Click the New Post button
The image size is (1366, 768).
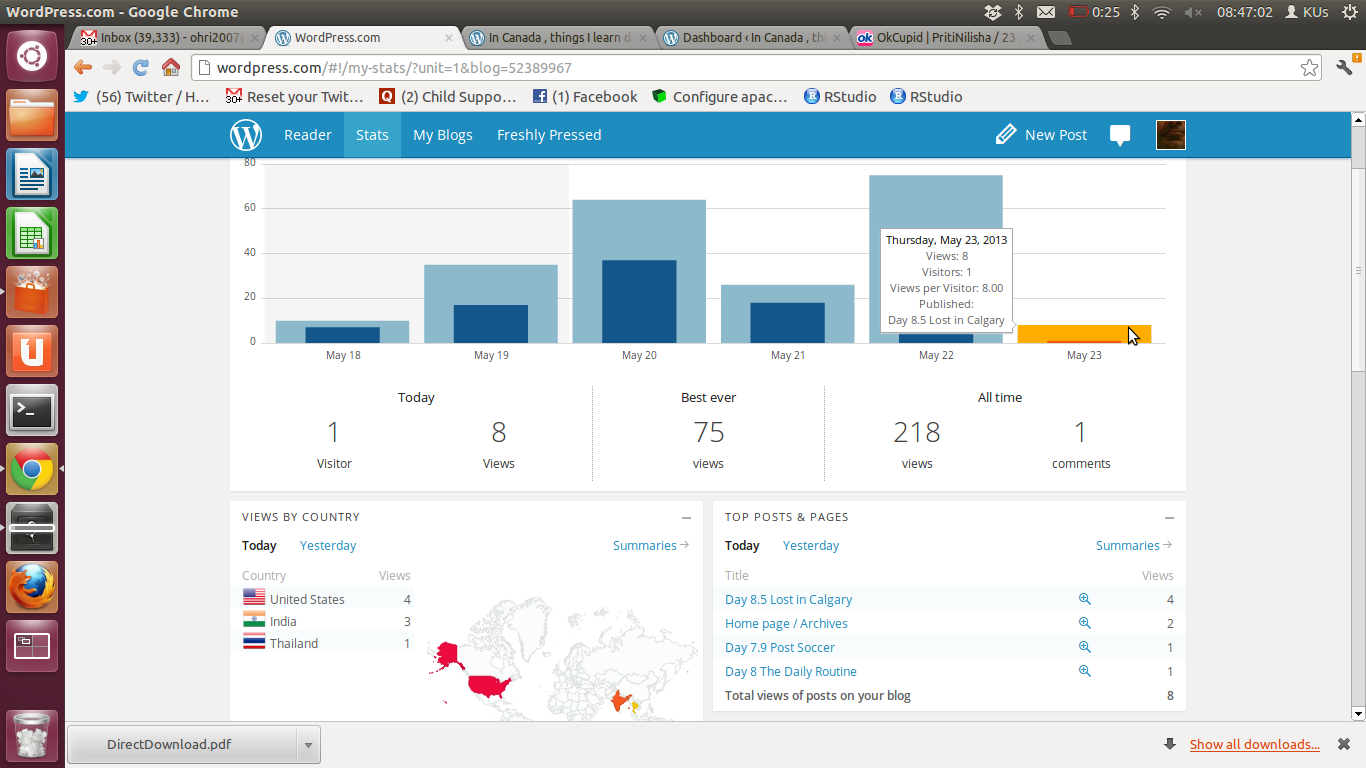pos(1041,135)
